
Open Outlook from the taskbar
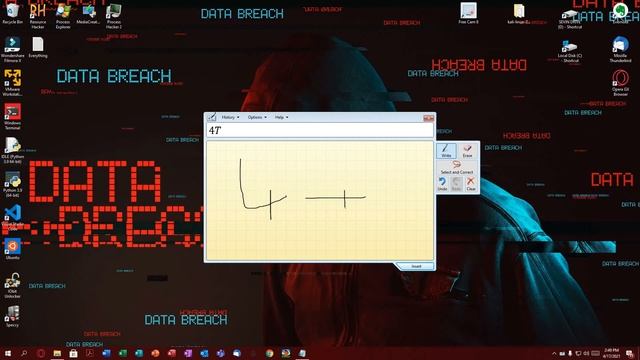(204, 353)
